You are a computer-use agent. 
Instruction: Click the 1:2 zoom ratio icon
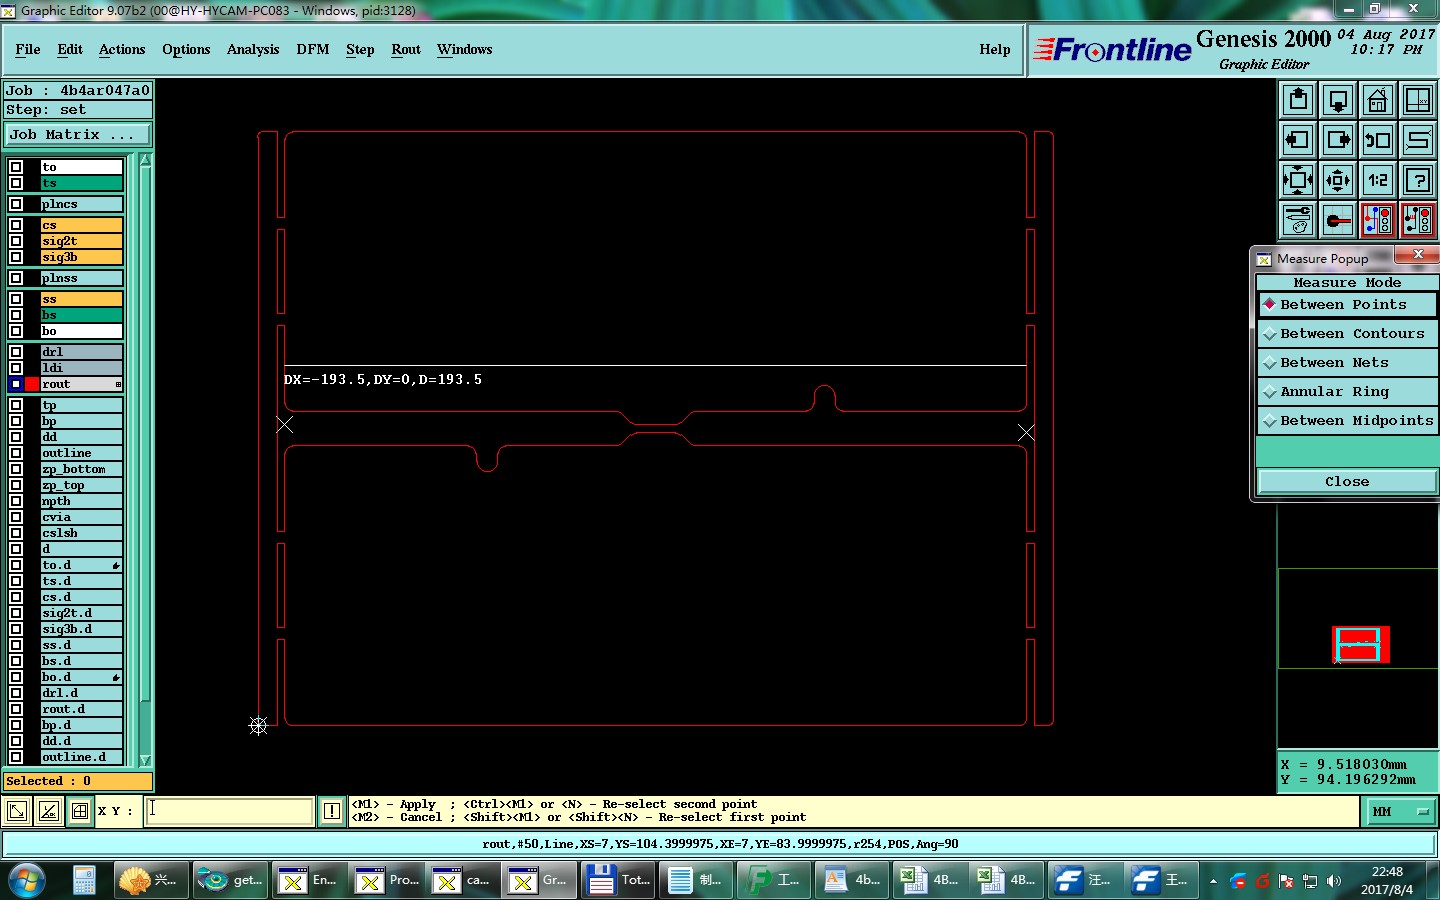(x=1378, y=180)
